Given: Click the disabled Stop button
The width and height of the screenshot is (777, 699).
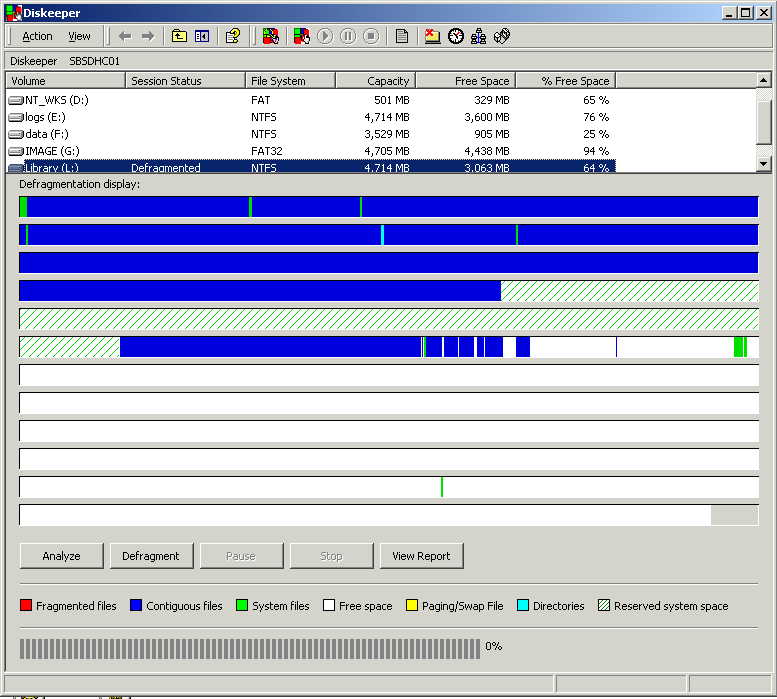Looking at the screenshot, I should point(331,556).
